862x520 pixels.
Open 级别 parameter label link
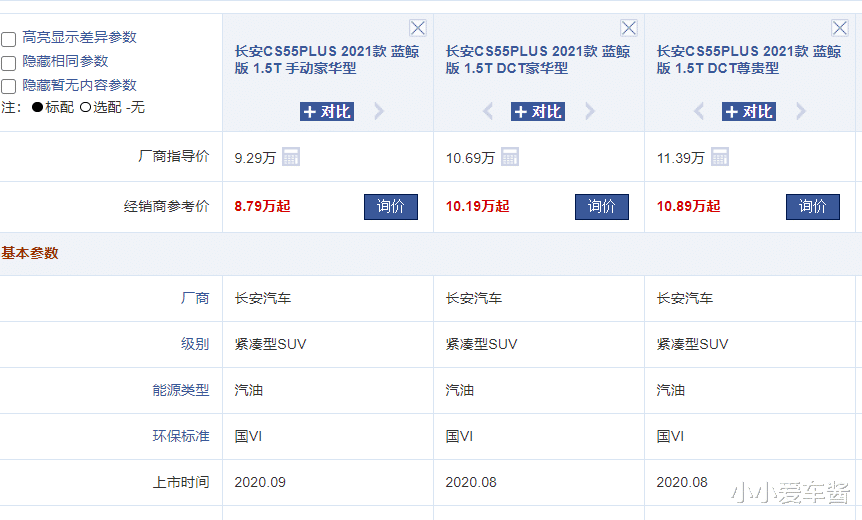coord(195,344)
